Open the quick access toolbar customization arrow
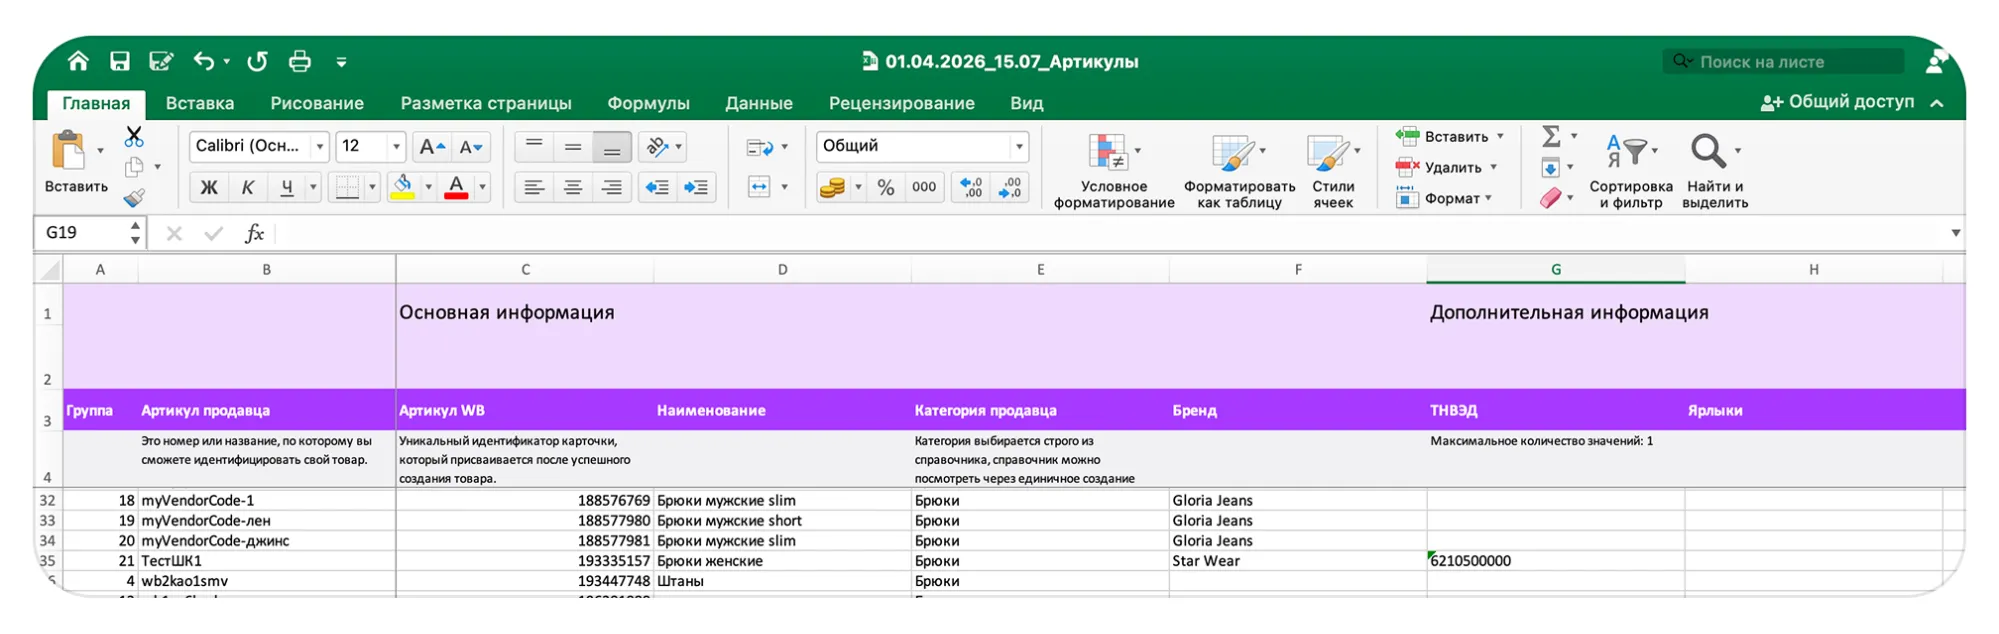1999x634 pixels. 341,62
